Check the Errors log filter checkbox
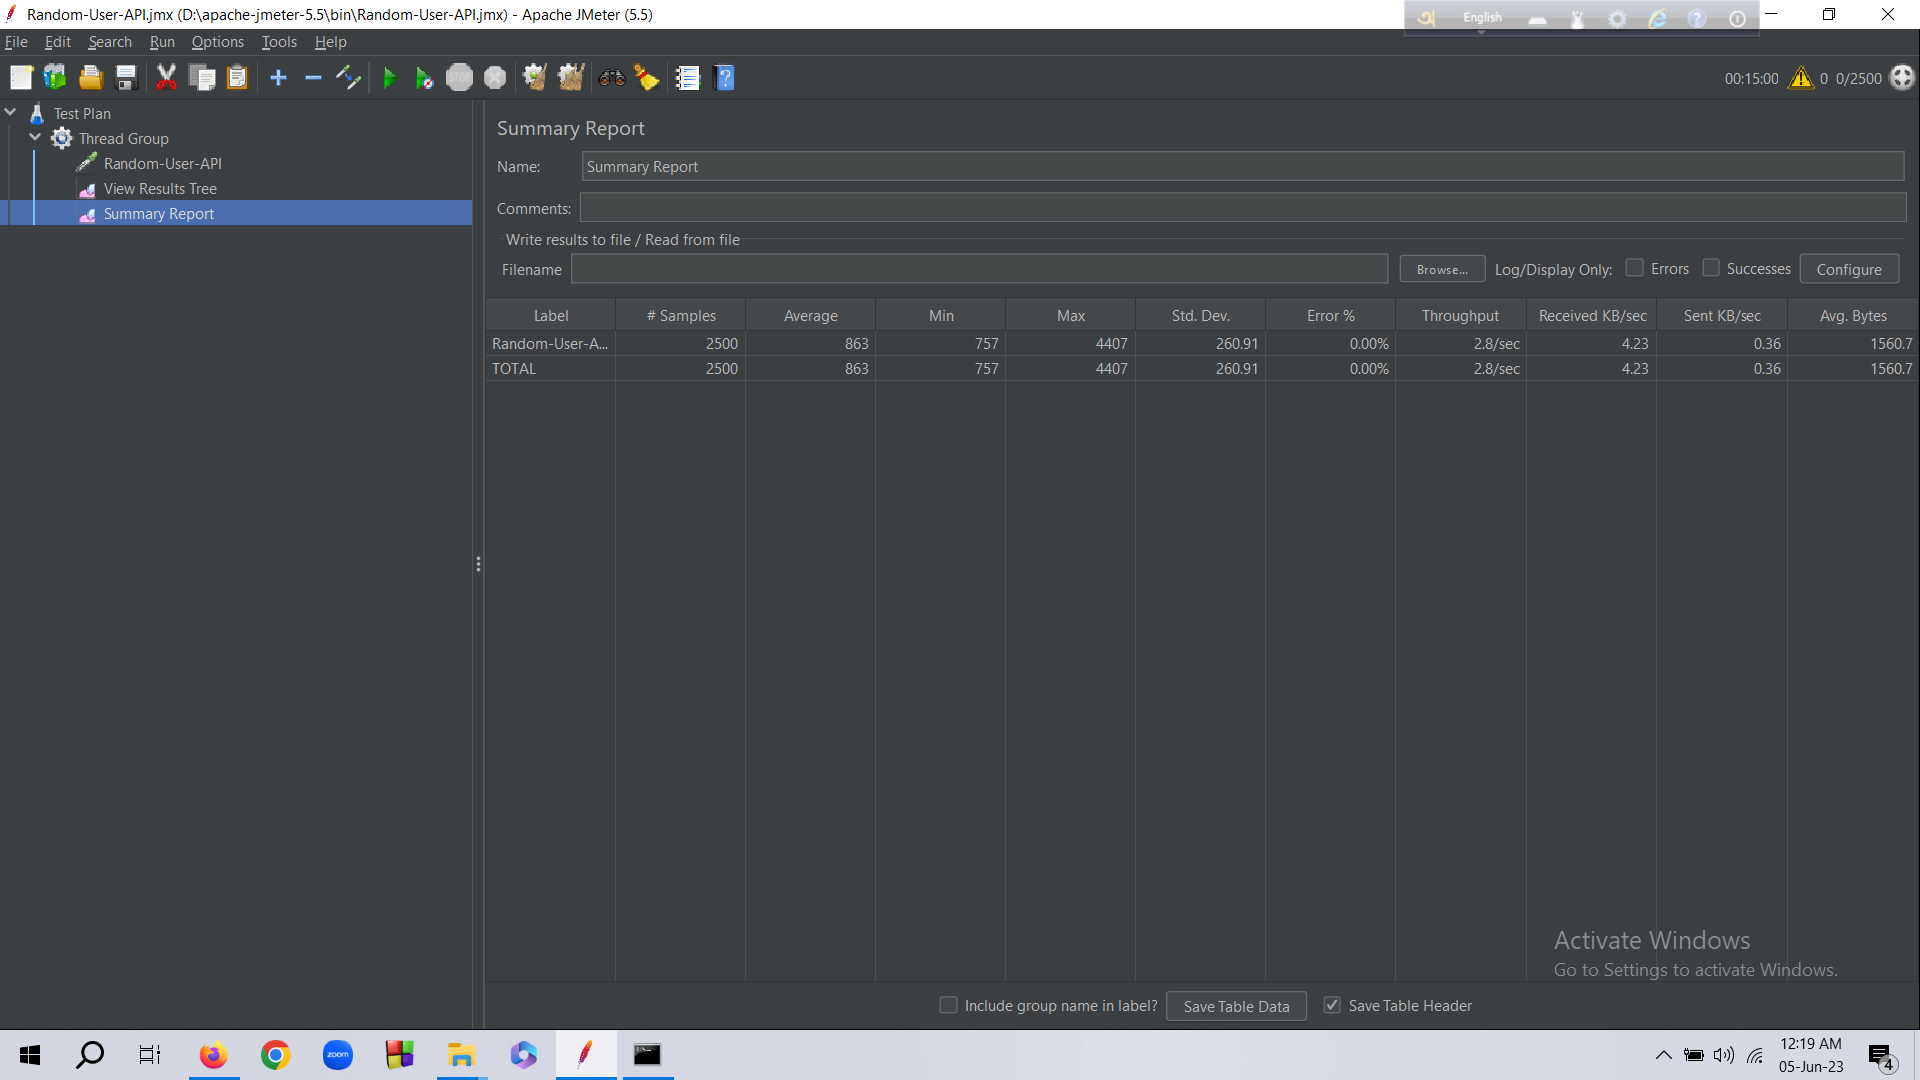 click(x=1636, y=268)
